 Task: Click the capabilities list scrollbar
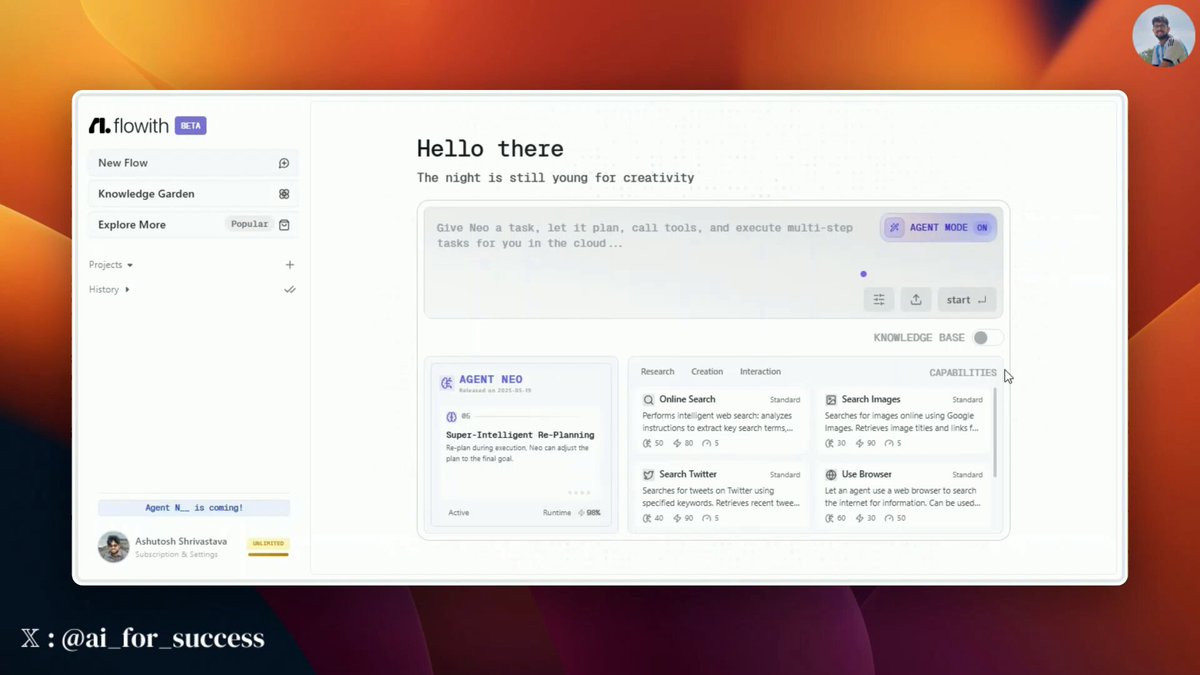995,432
